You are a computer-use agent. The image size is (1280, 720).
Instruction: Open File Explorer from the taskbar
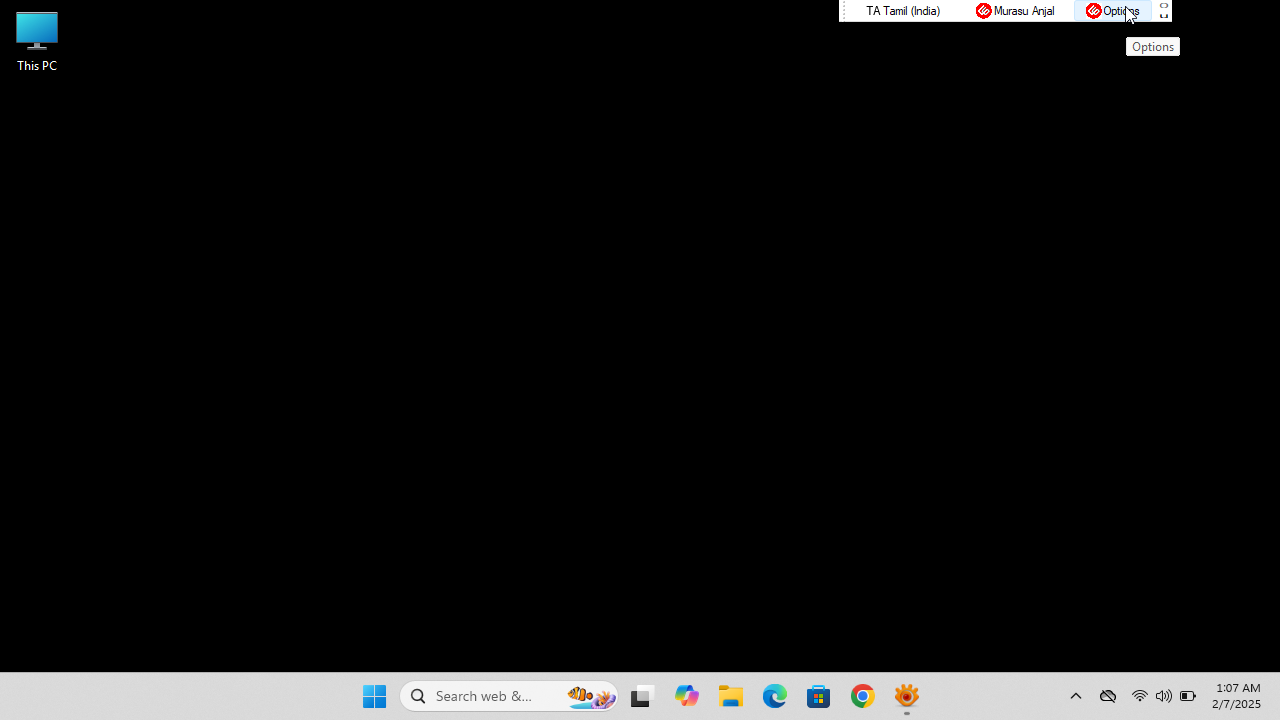731,696
